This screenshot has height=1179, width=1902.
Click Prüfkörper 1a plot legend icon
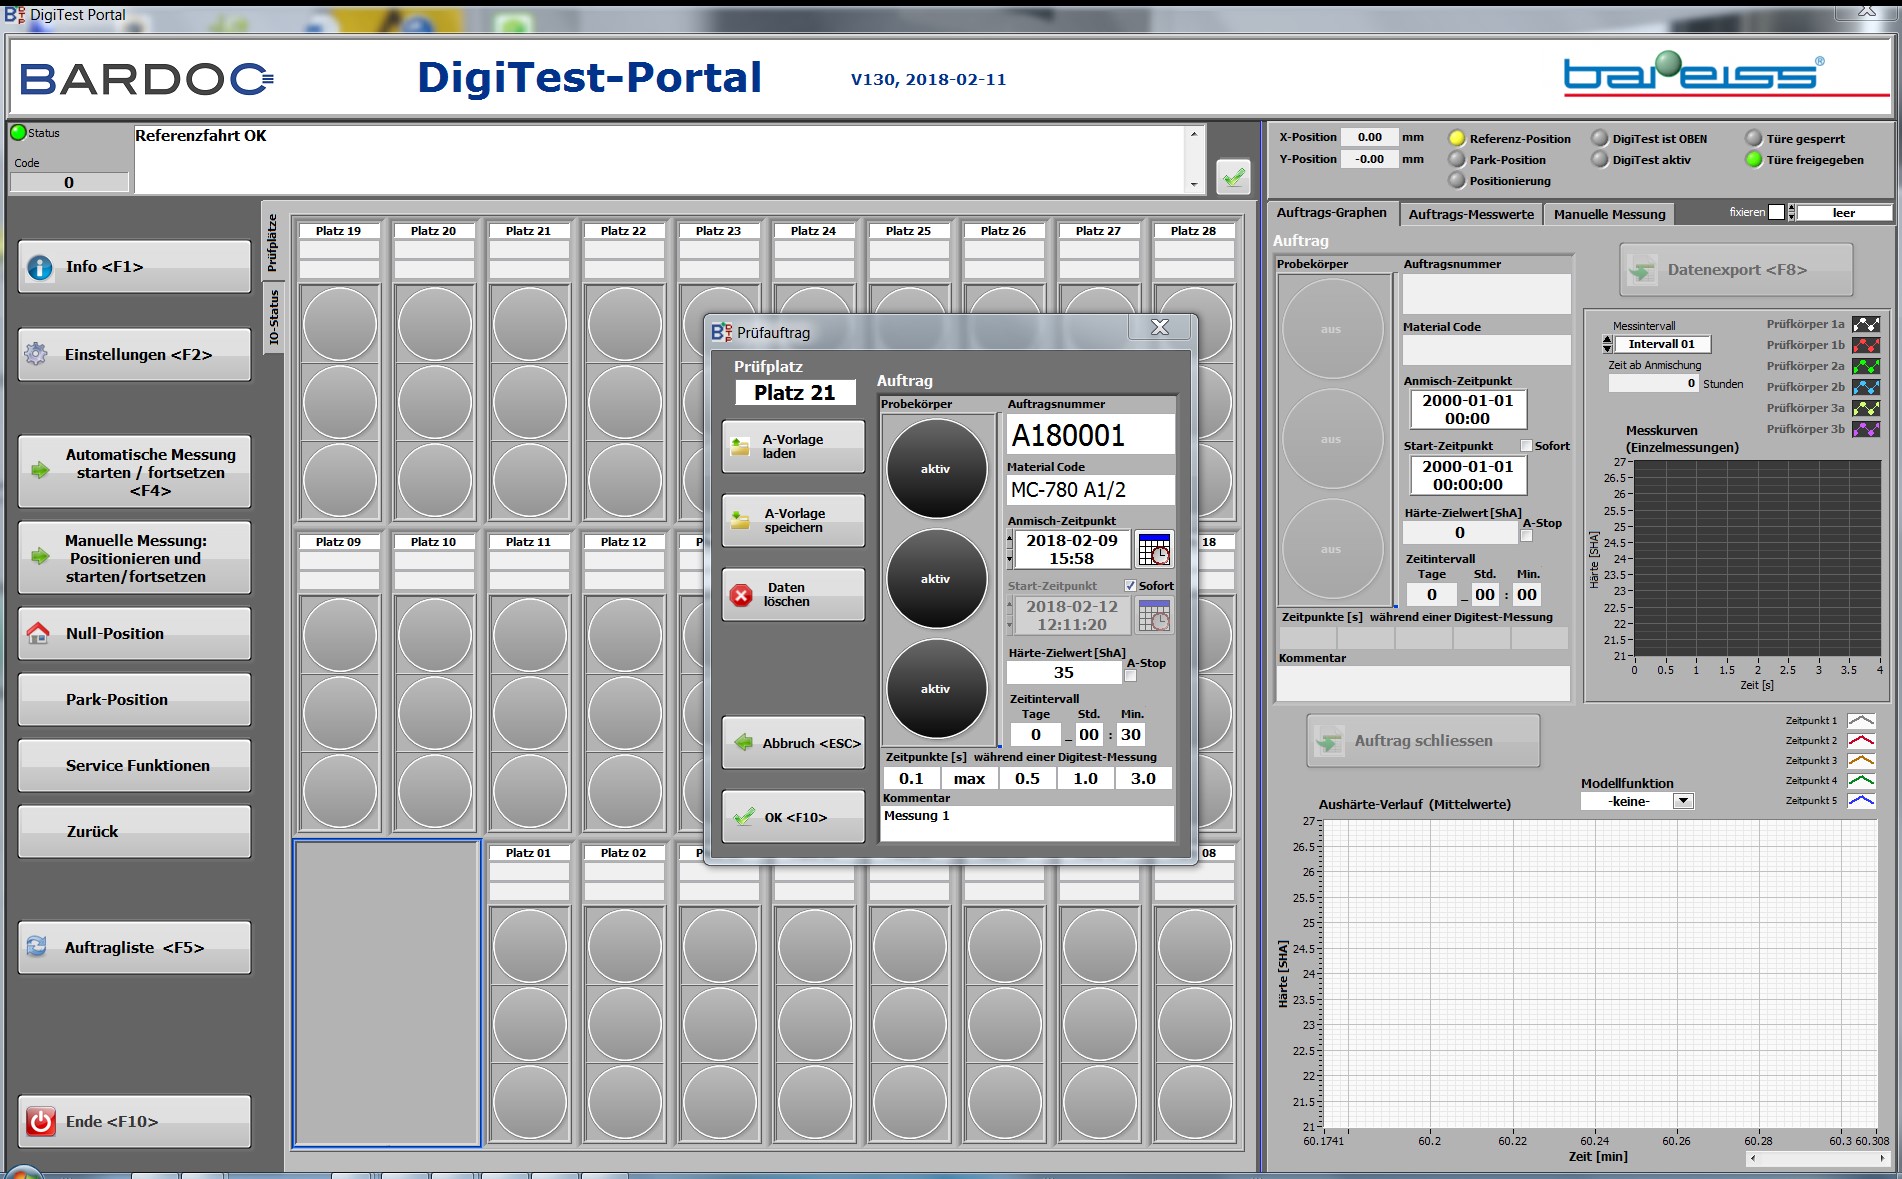(x=1866, y=324)
